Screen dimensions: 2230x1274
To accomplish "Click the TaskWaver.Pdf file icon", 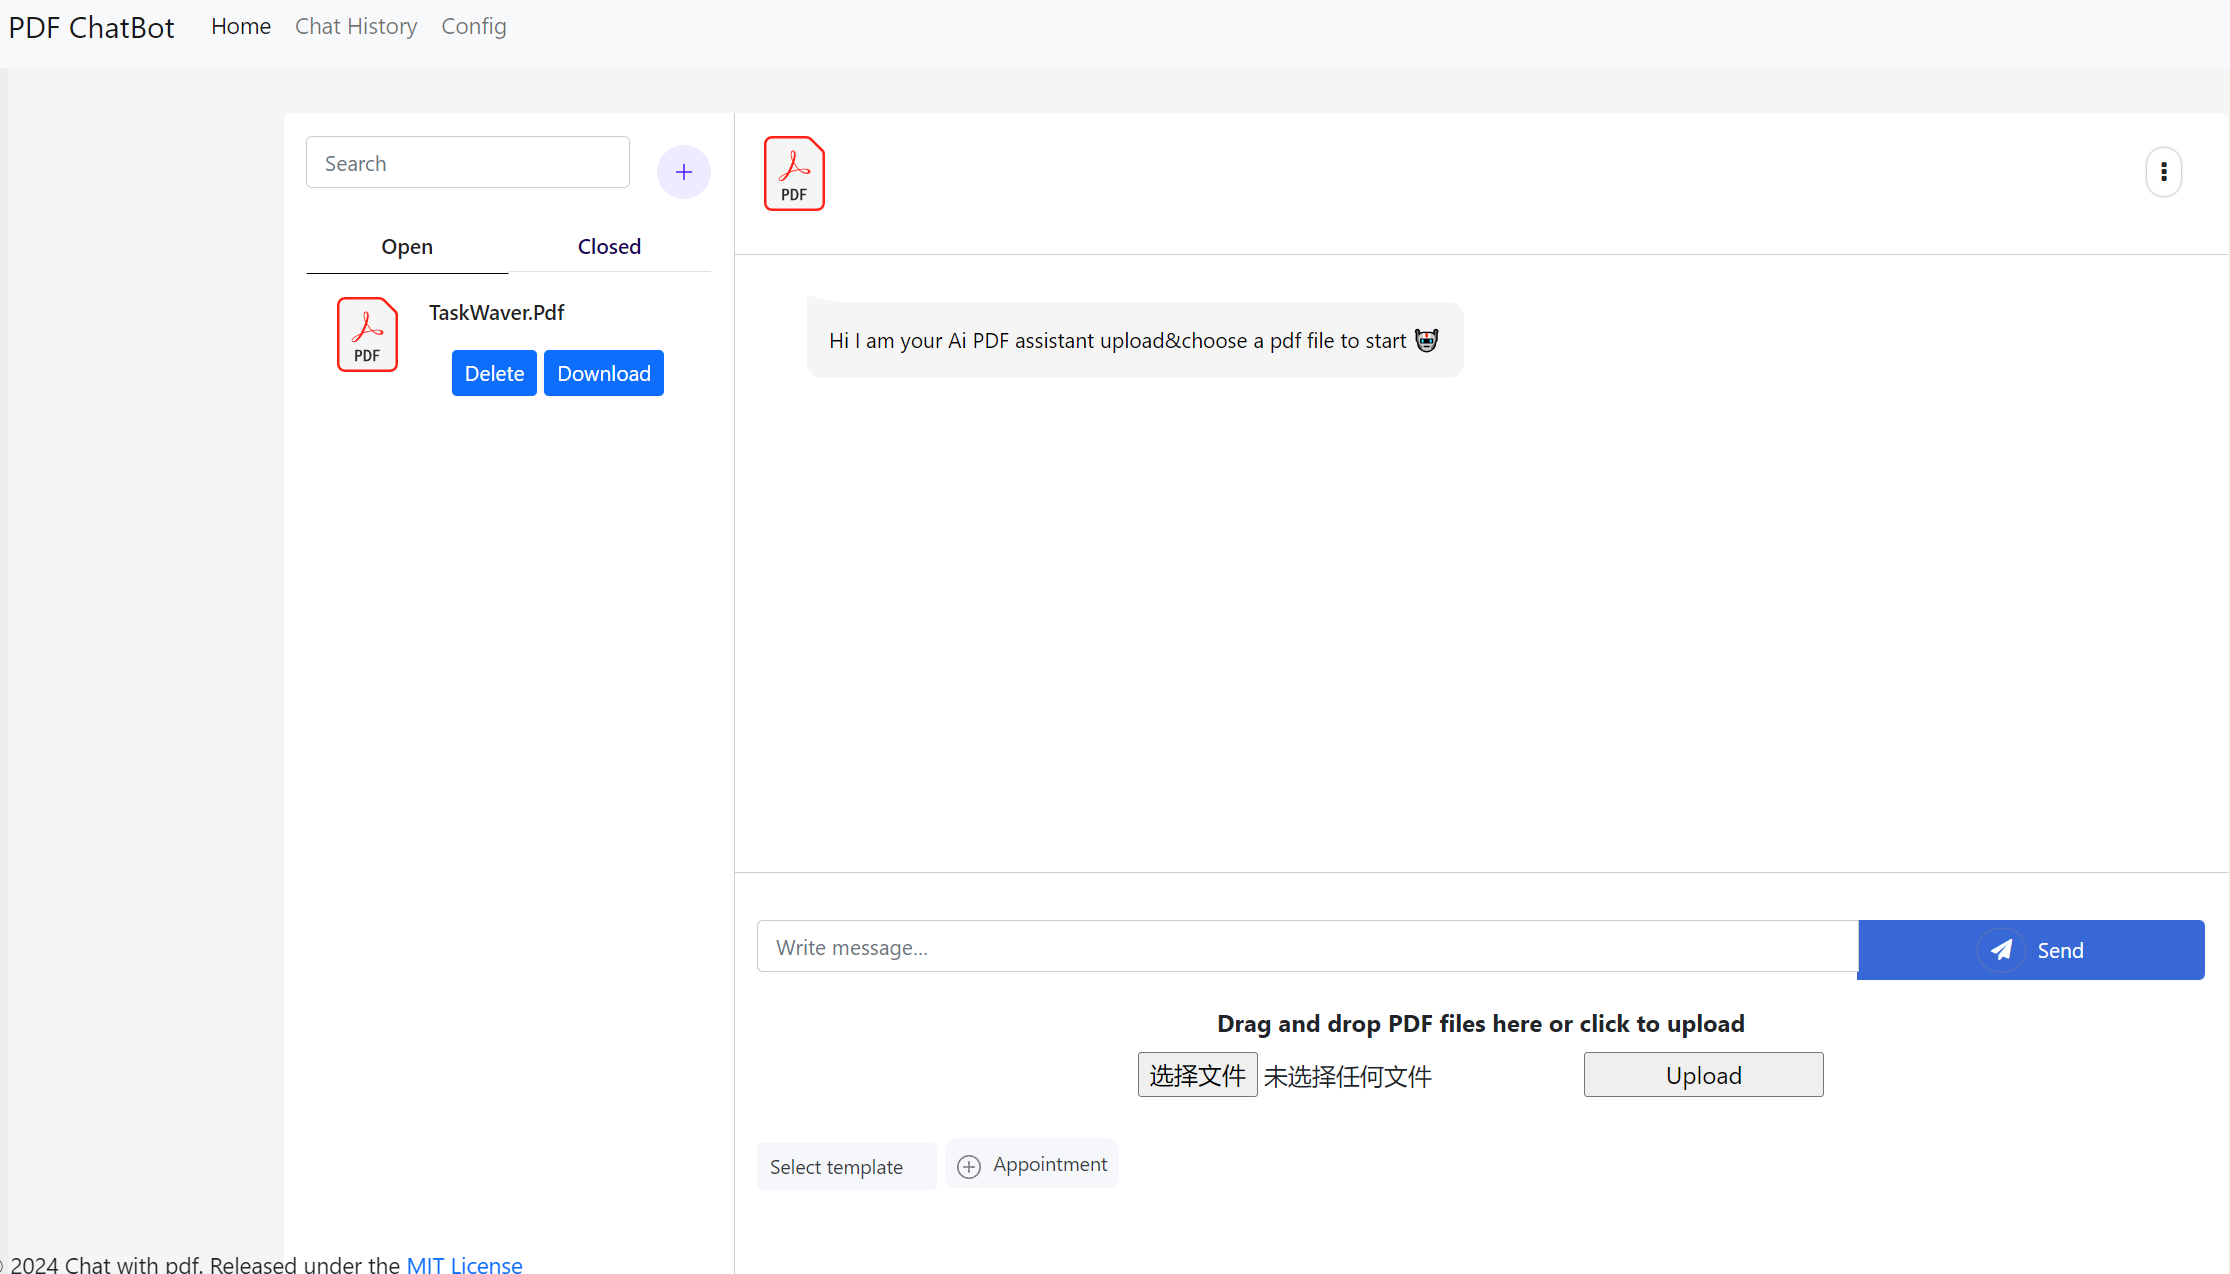I will [367, 334].
